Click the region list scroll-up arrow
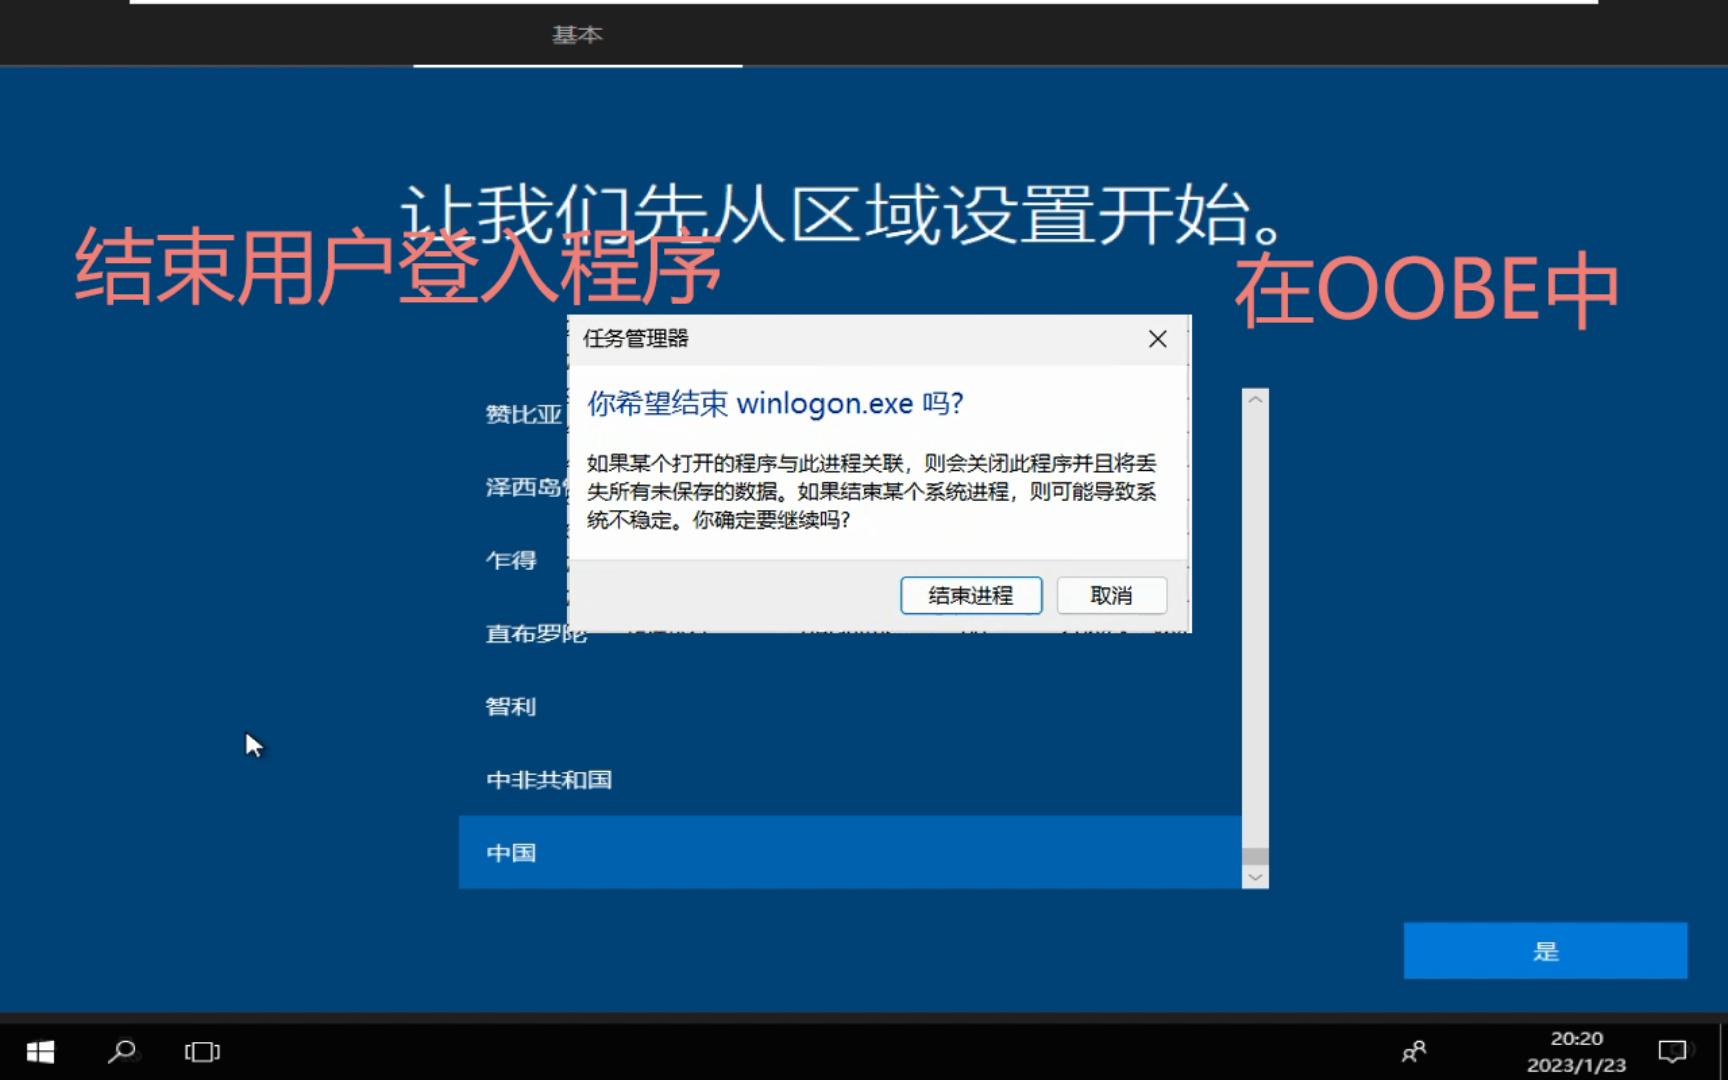The image size is (1728, 1080). pos(1255,399)
